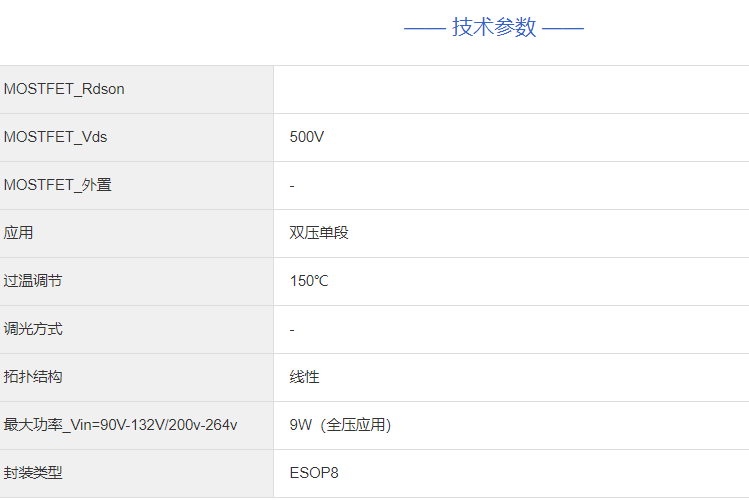Viewport: 749px width, 500px height.
Task: Click the 最大功率_Vin=90V-132V/200v-264v label
Action: 121,425
